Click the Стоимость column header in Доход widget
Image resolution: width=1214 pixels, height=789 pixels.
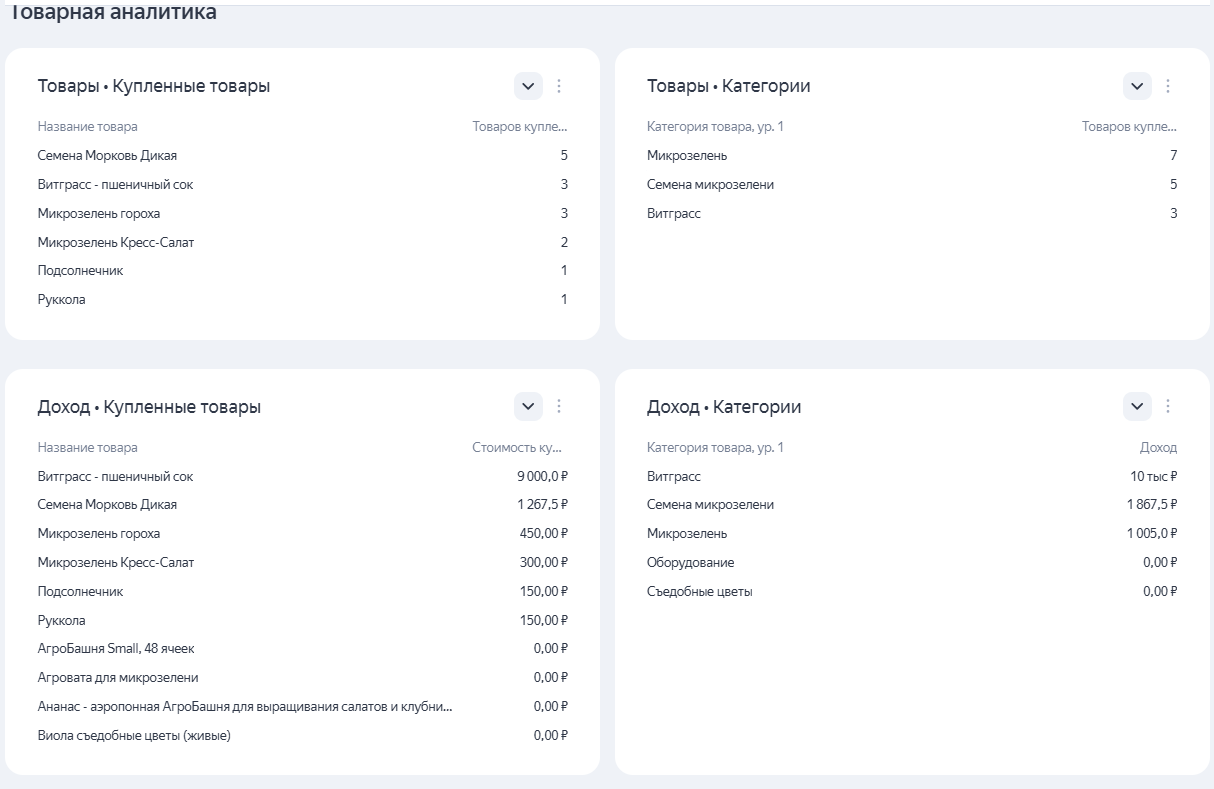click(x=519, y=447)
